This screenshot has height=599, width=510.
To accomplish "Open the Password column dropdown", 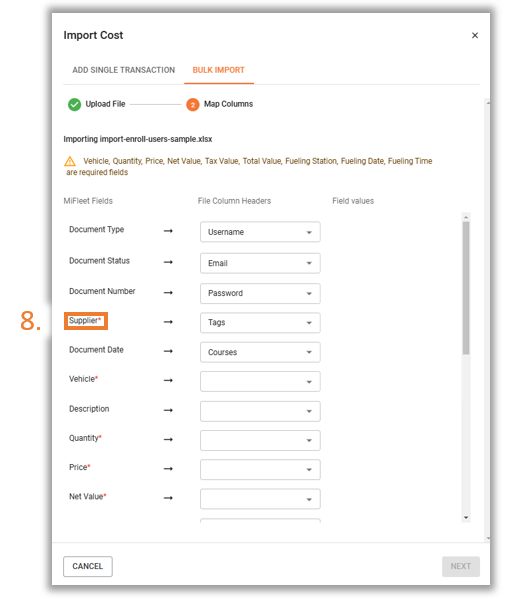I will 260,293.
